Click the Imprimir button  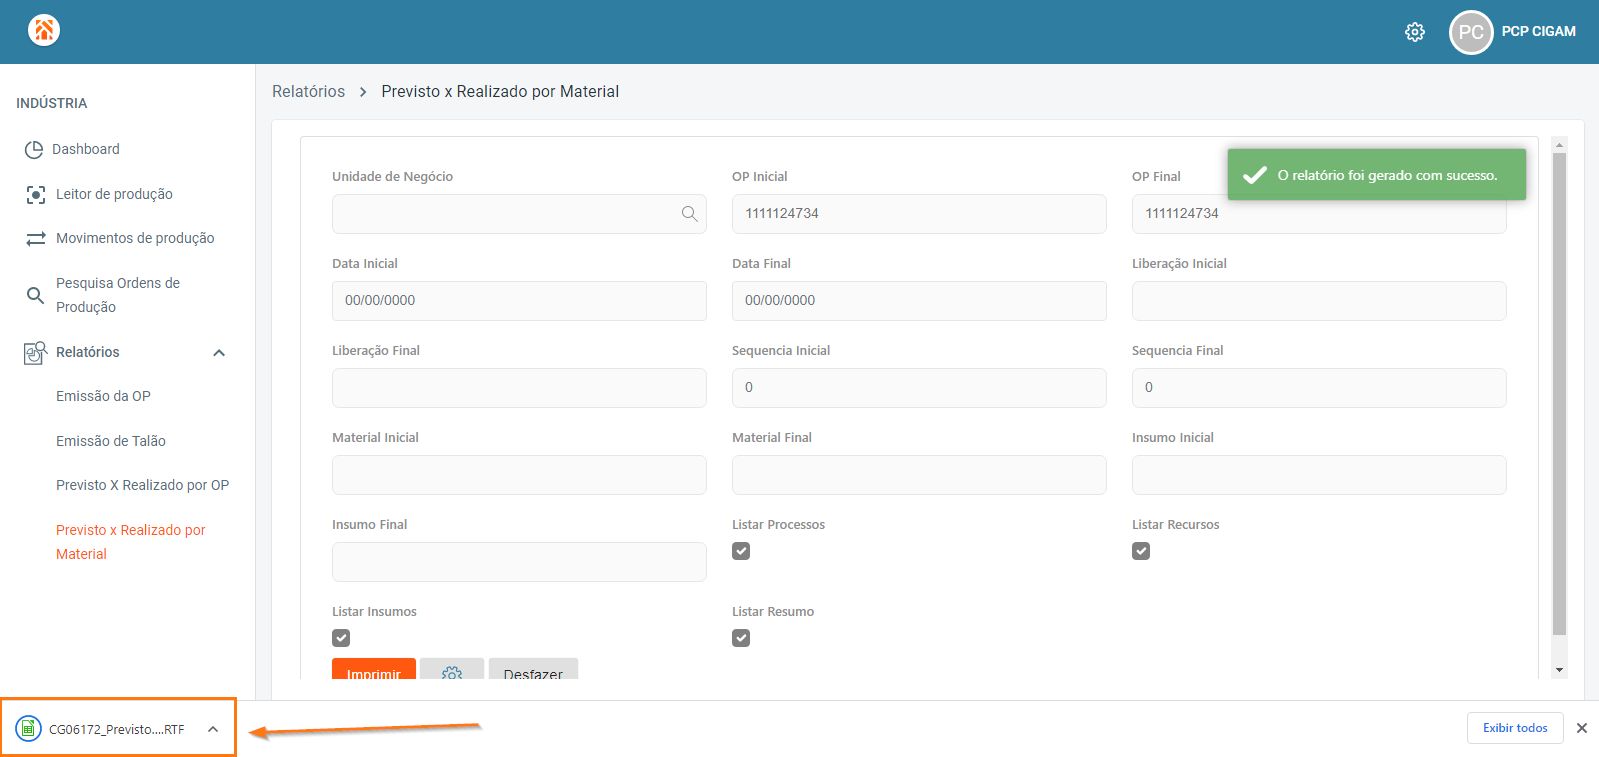point(374,670)
